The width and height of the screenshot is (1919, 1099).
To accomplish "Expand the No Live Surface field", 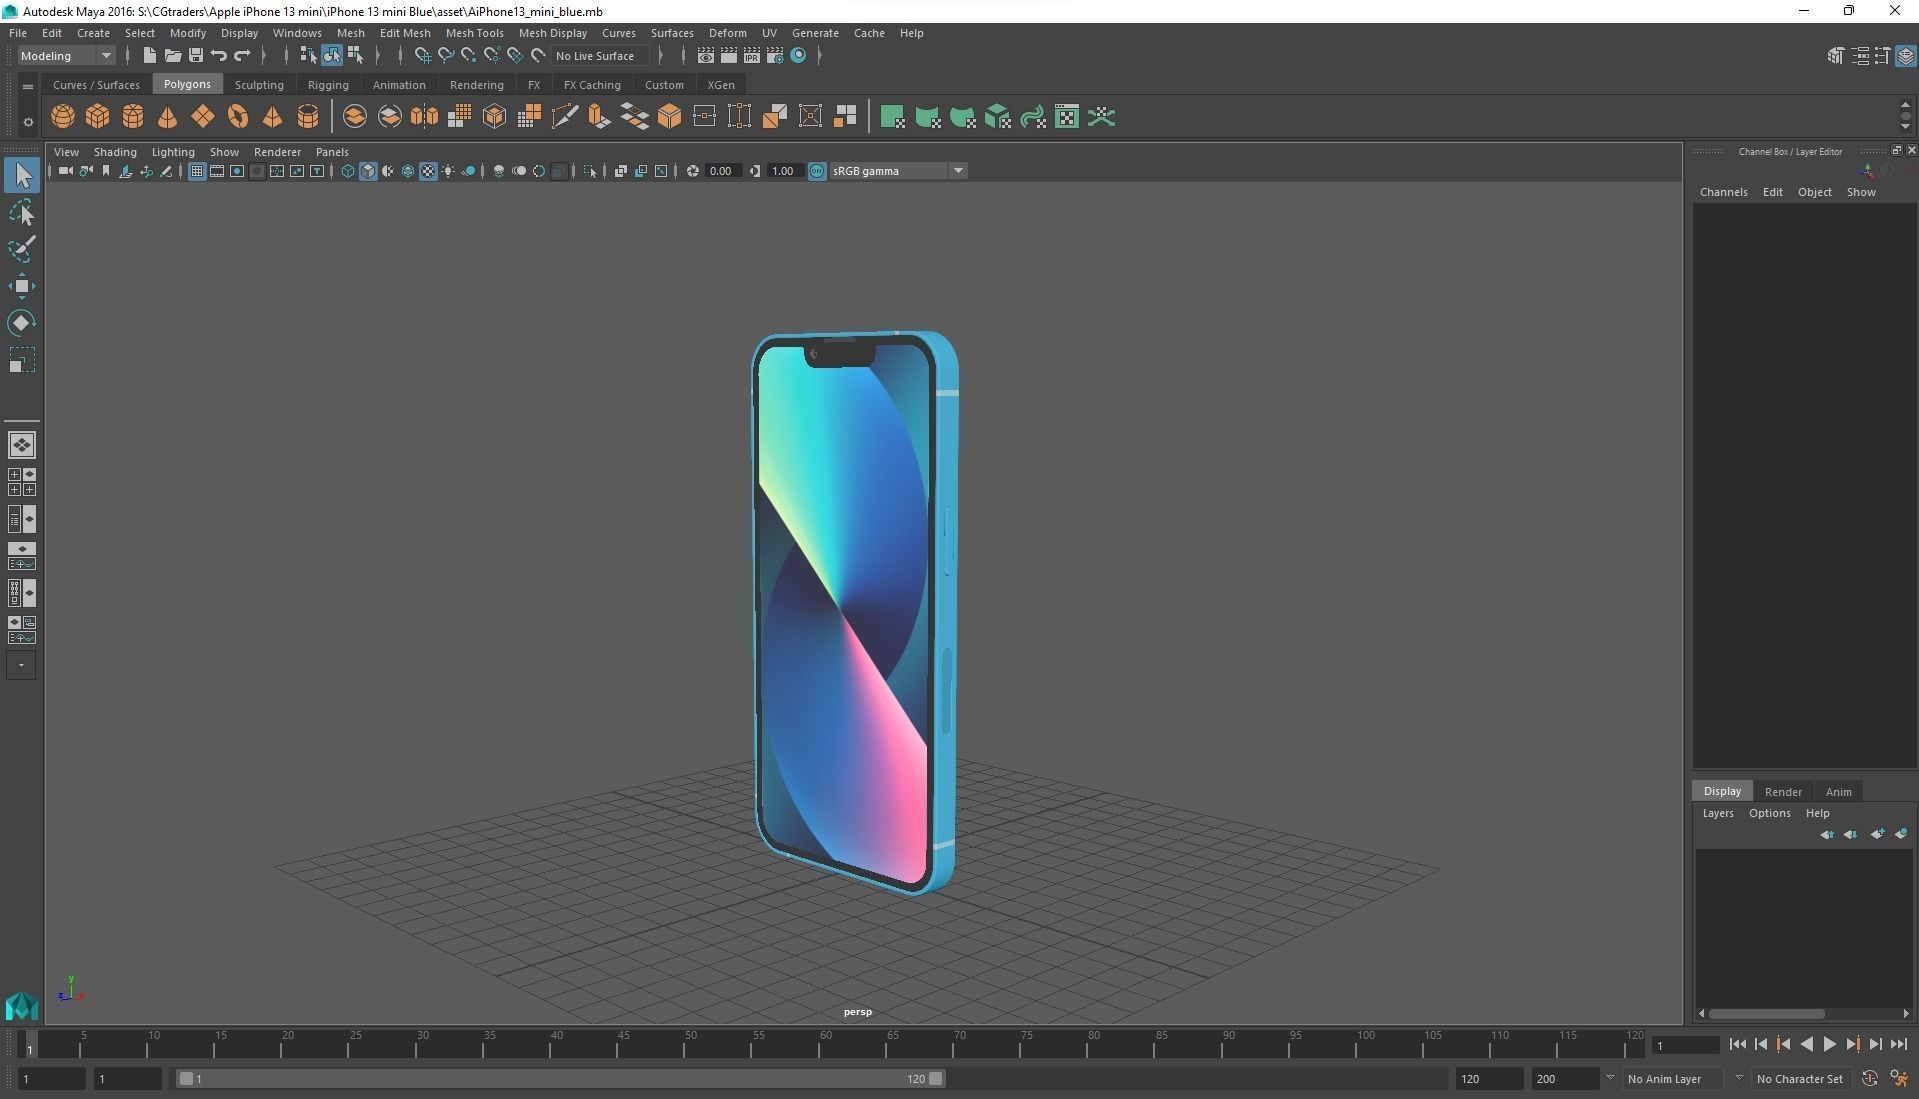I will tap(600, 56).
